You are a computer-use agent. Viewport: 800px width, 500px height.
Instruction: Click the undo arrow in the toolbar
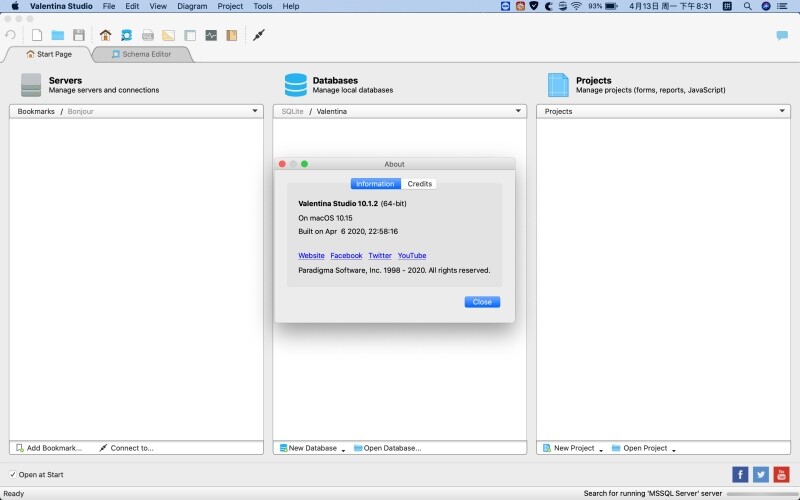click(10, 35)
